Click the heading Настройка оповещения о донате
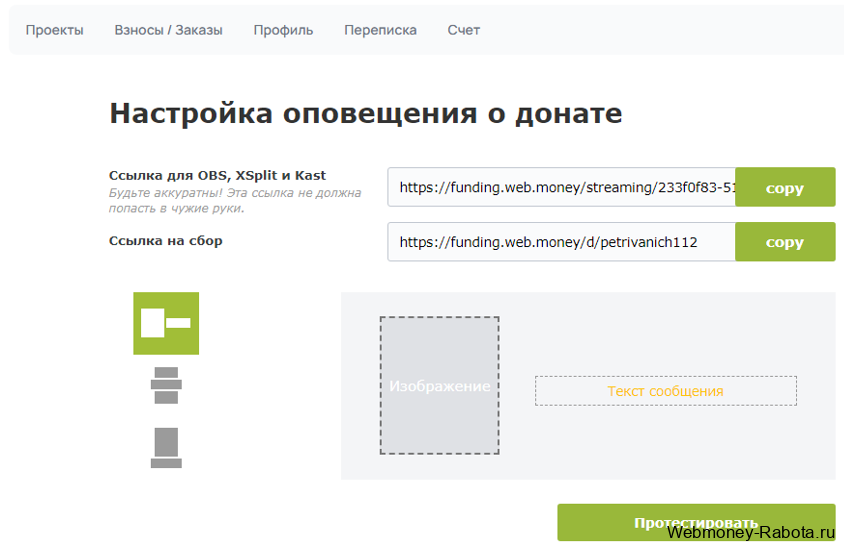Viewport: 844px width, 550px height. [x=365, y=113]
